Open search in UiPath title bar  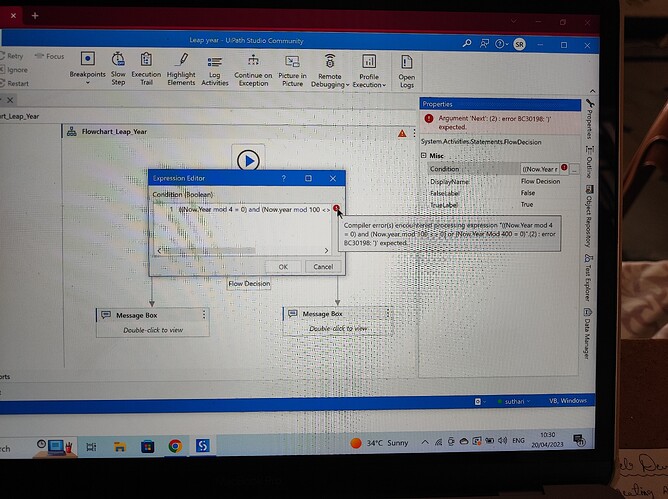pos(467,43)
